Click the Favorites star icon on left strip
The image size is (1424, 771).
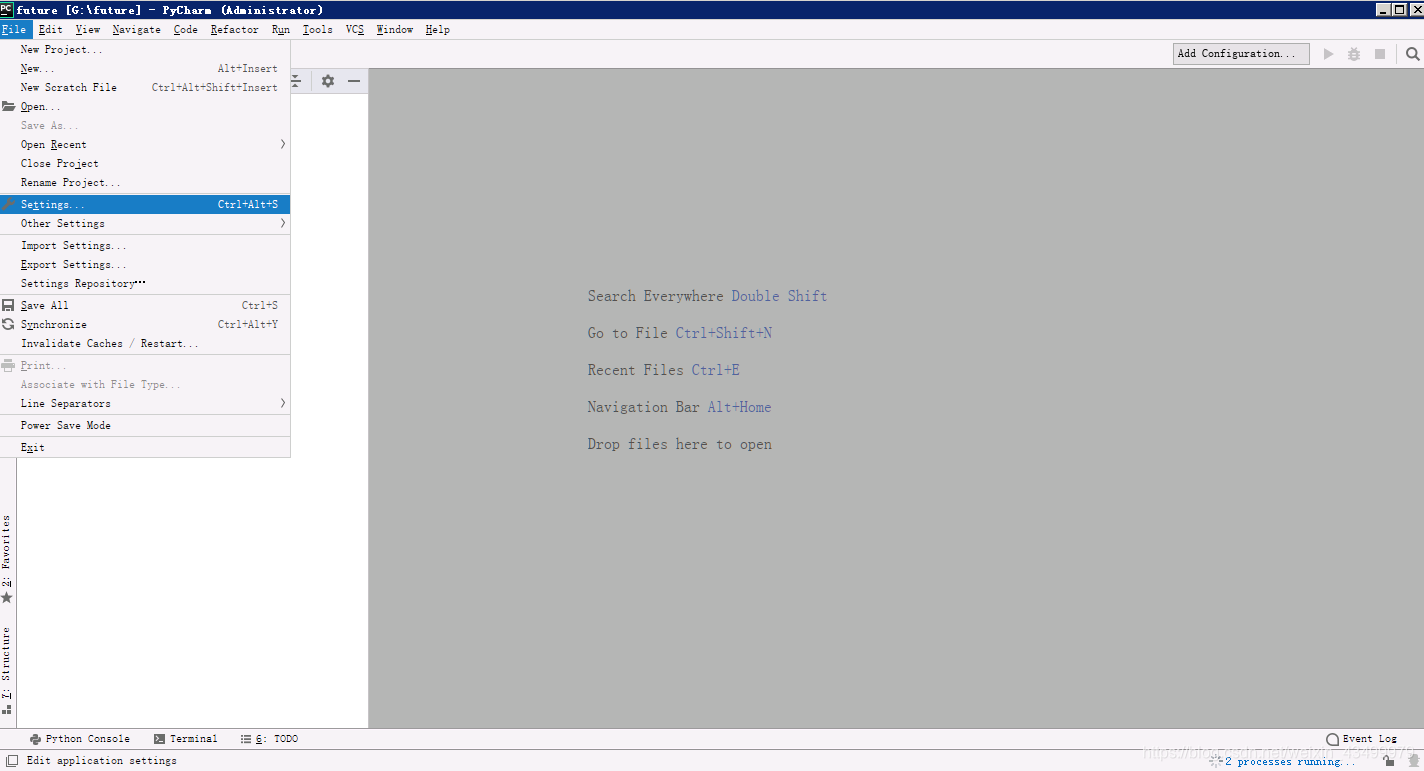[x=7, y=597]
